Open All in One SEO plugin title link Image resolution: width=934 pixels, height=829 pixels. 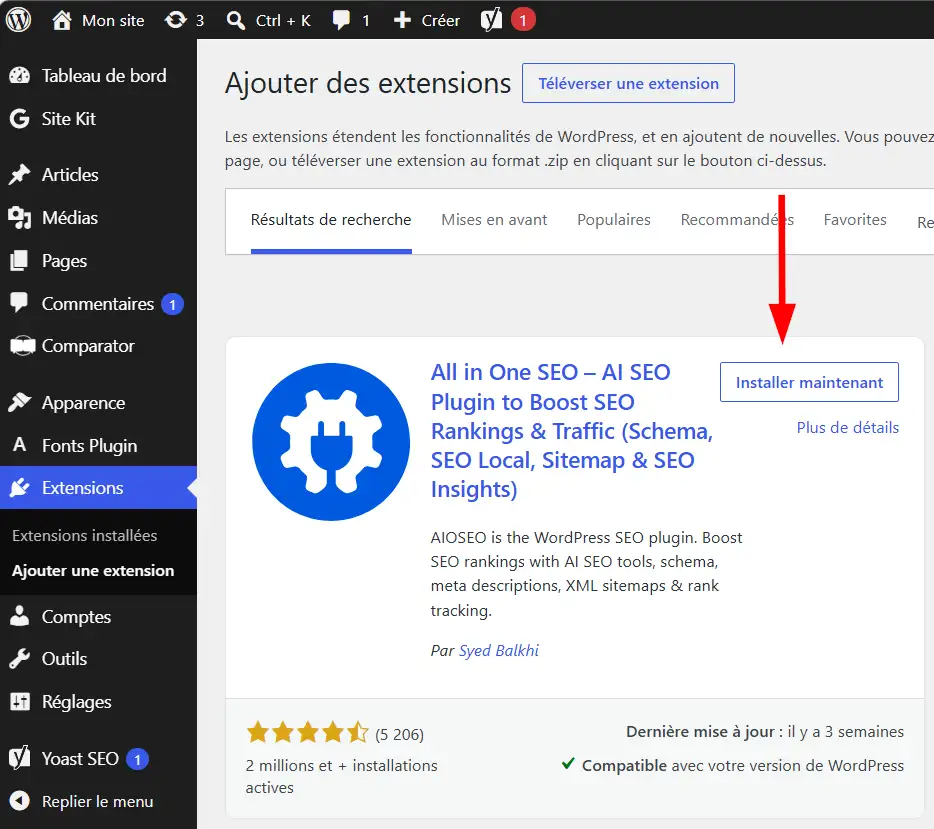572,431
